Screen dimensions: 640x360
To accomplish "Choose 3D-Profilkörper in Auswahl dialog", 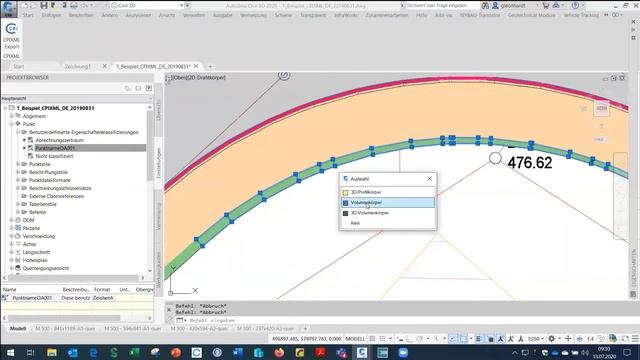I will [x=387, y=192].
